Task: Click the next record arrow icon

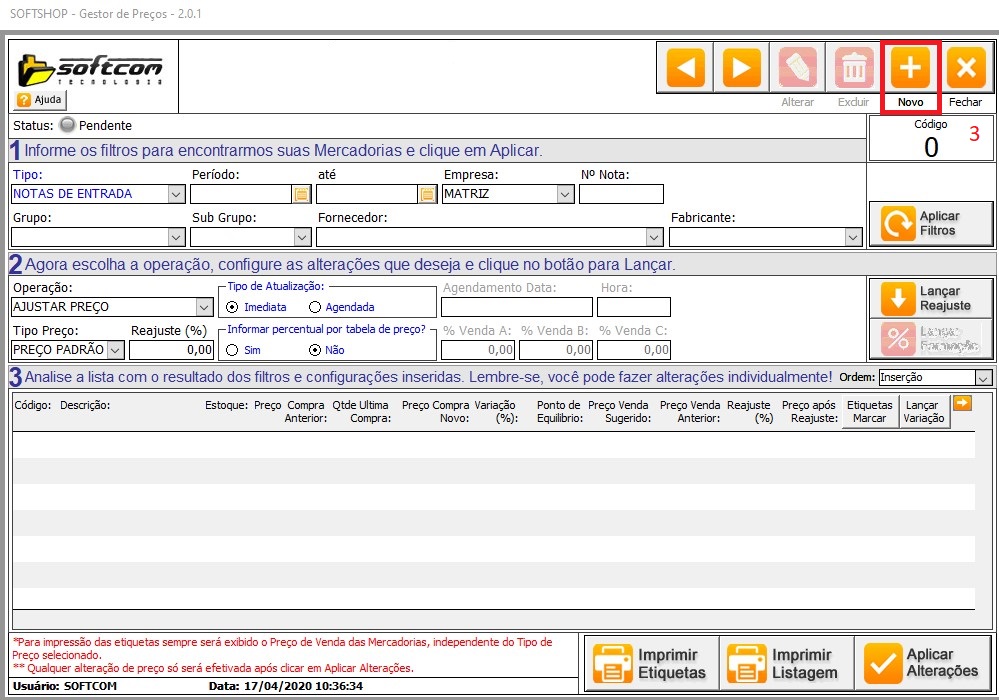Action: [741, 68]
